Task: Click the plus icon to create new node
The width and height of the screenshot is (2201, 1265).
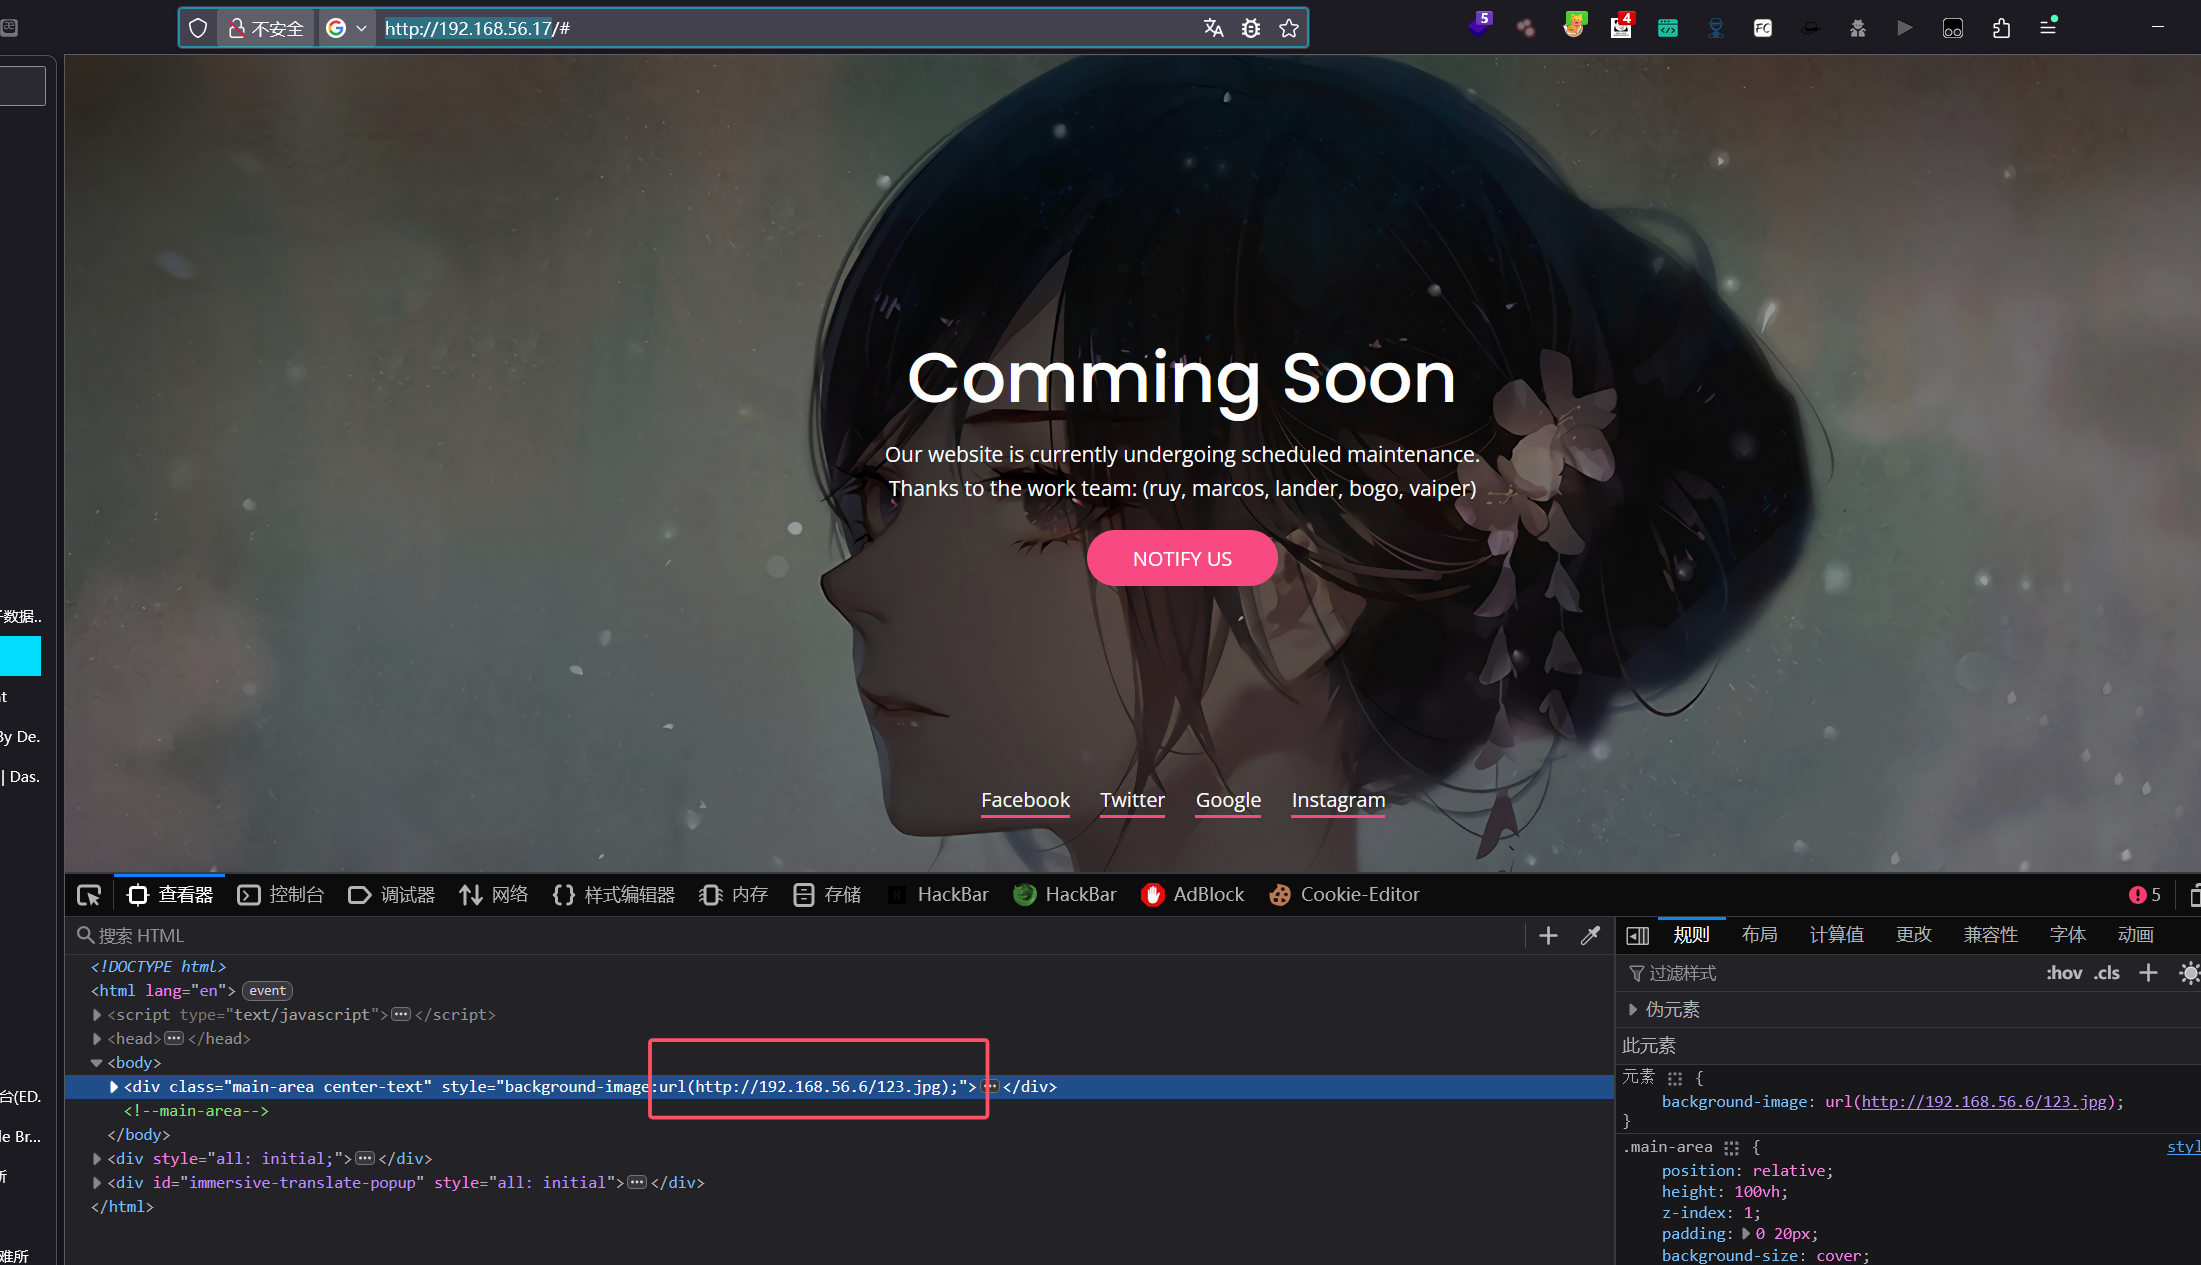Action: point(1548,936)
